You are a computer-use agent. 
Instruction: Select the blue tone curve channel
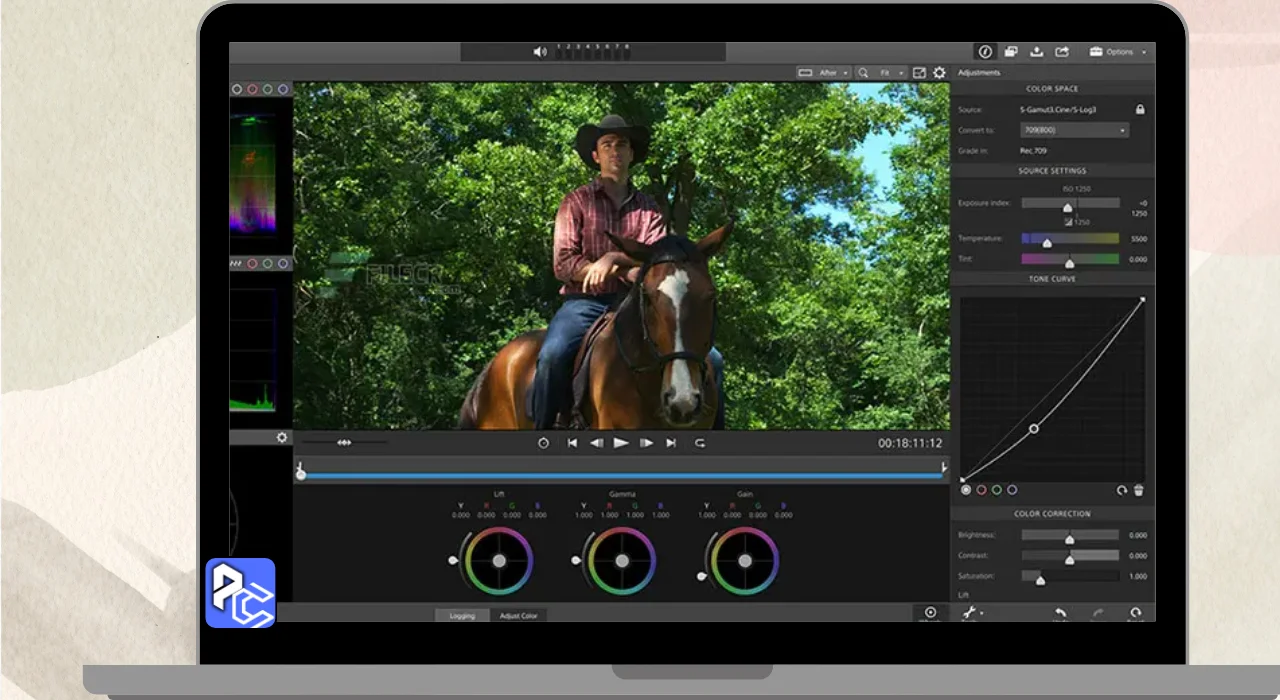[1012, 490]
